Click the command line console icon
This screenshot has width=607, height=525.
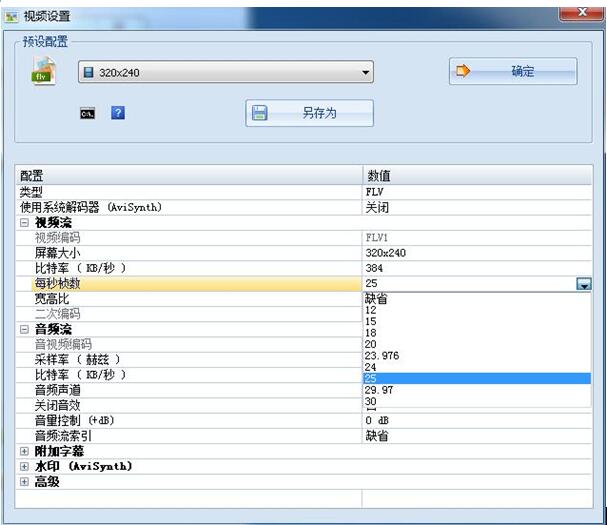click(87, 113)
